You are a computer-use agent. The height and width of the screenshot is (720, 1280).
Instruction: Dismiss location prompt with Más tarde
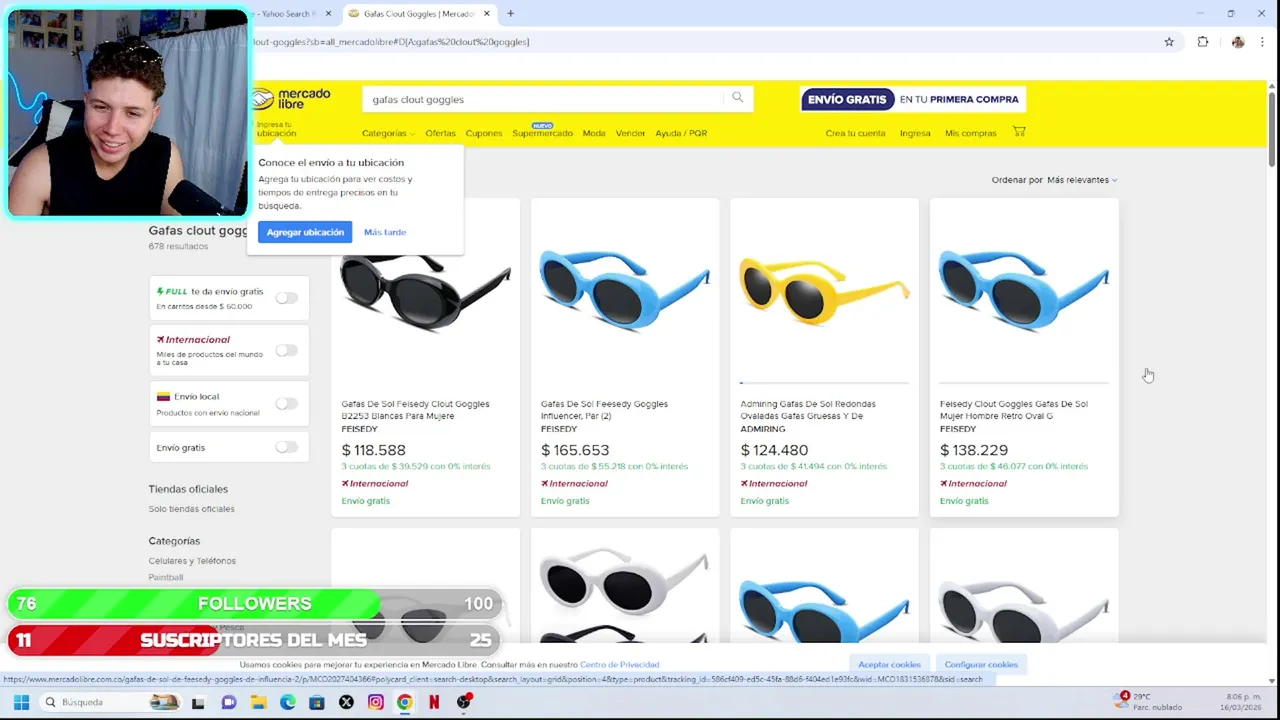pos(385,232)
